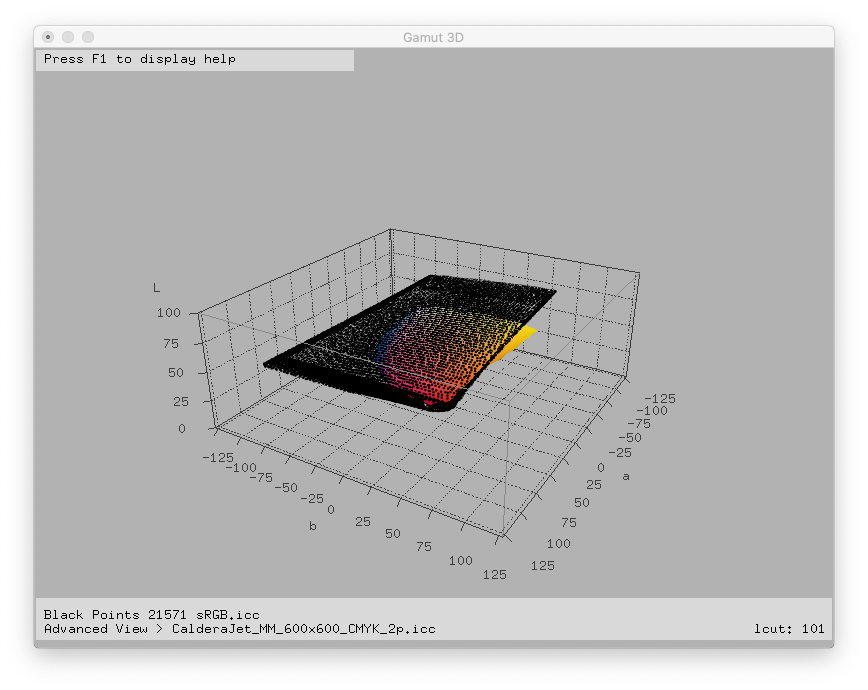Click the 'Black Points 21571 sRGB.icc' status text

tap(152, 613)
